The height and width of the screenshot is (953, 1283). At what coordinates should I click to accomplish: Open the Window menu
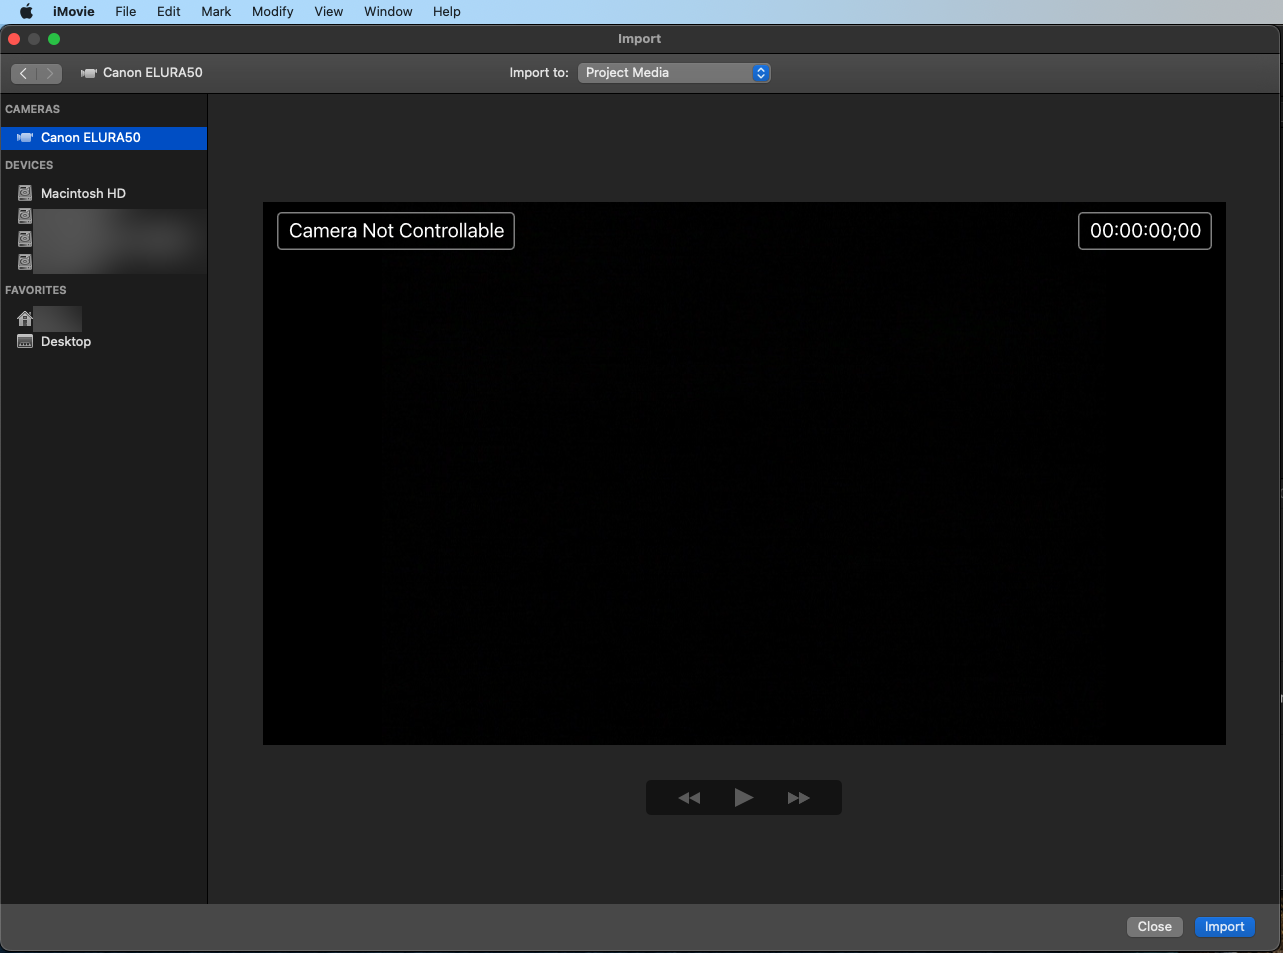(388, 12)
